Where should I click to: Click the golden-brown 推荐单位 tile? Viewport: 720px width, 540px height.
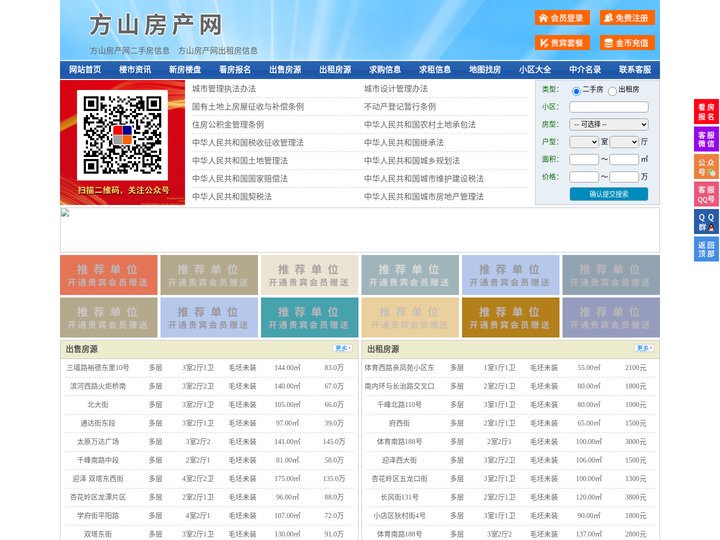(x=511, y=318)
